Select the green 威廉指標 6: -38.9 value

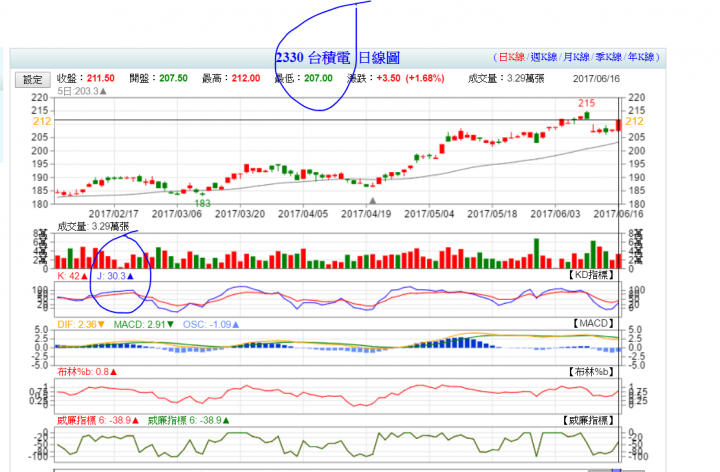click(188, 421)
